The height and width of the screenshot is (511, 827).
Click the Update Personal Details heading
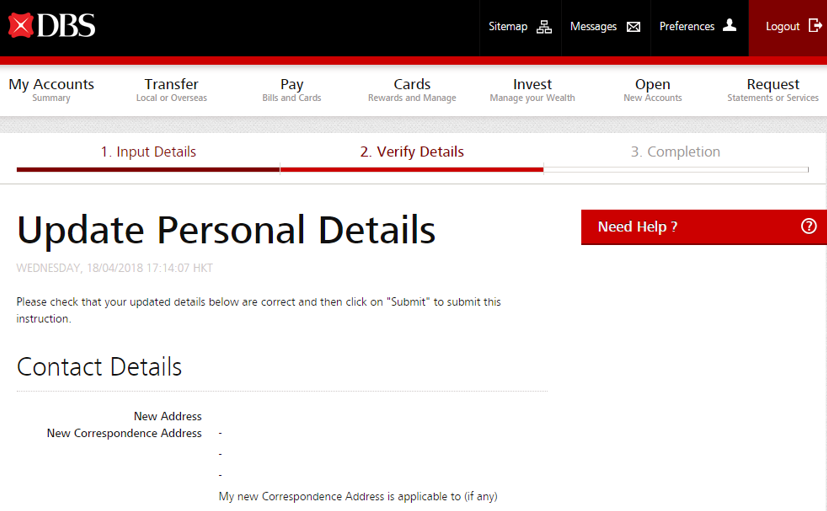(226, 230)
